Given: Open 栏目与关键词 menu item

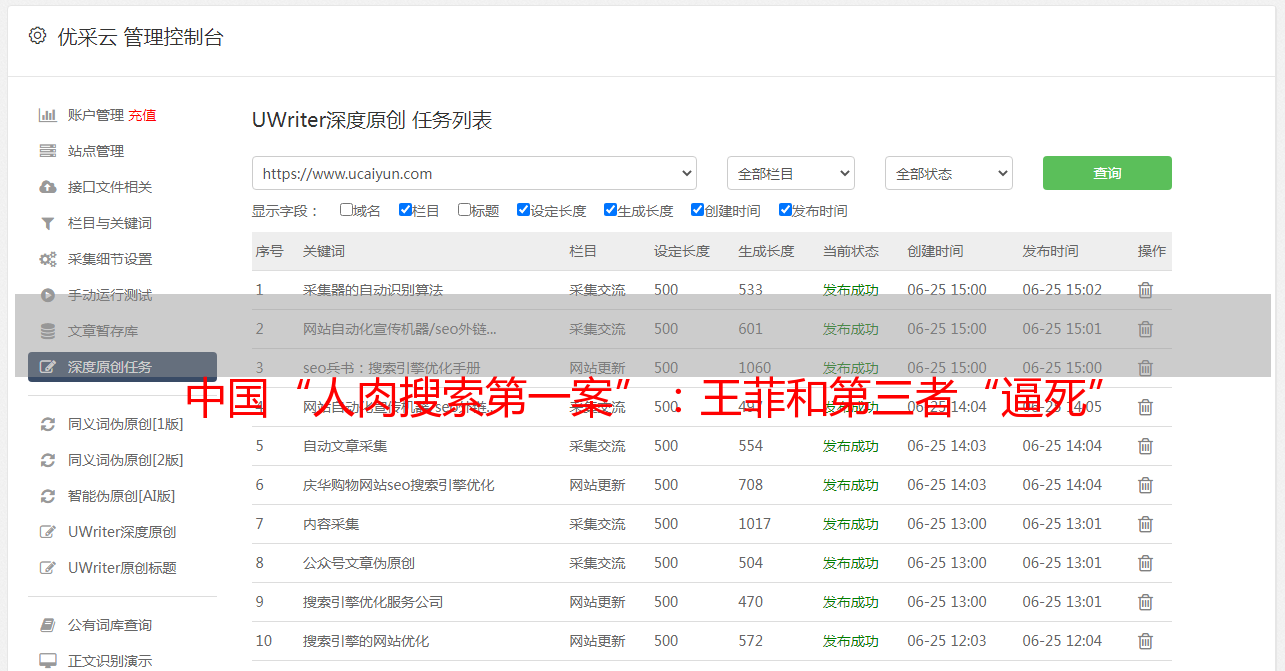Looking at the screenshot, I should point(110,223).
